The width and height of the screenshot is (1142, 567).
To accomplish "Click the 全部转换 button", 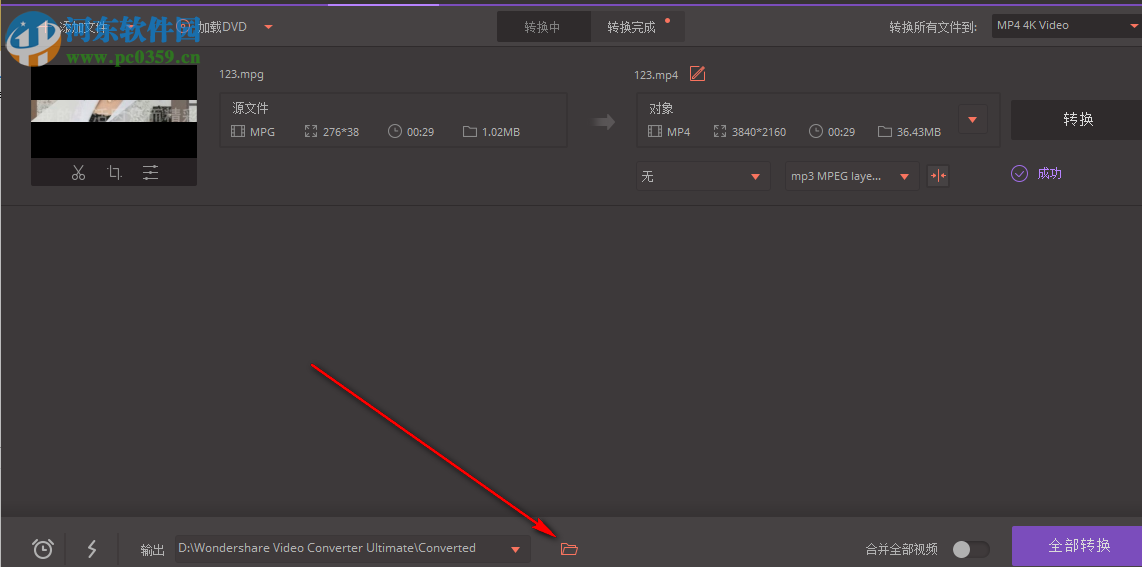I will 1077,546.
